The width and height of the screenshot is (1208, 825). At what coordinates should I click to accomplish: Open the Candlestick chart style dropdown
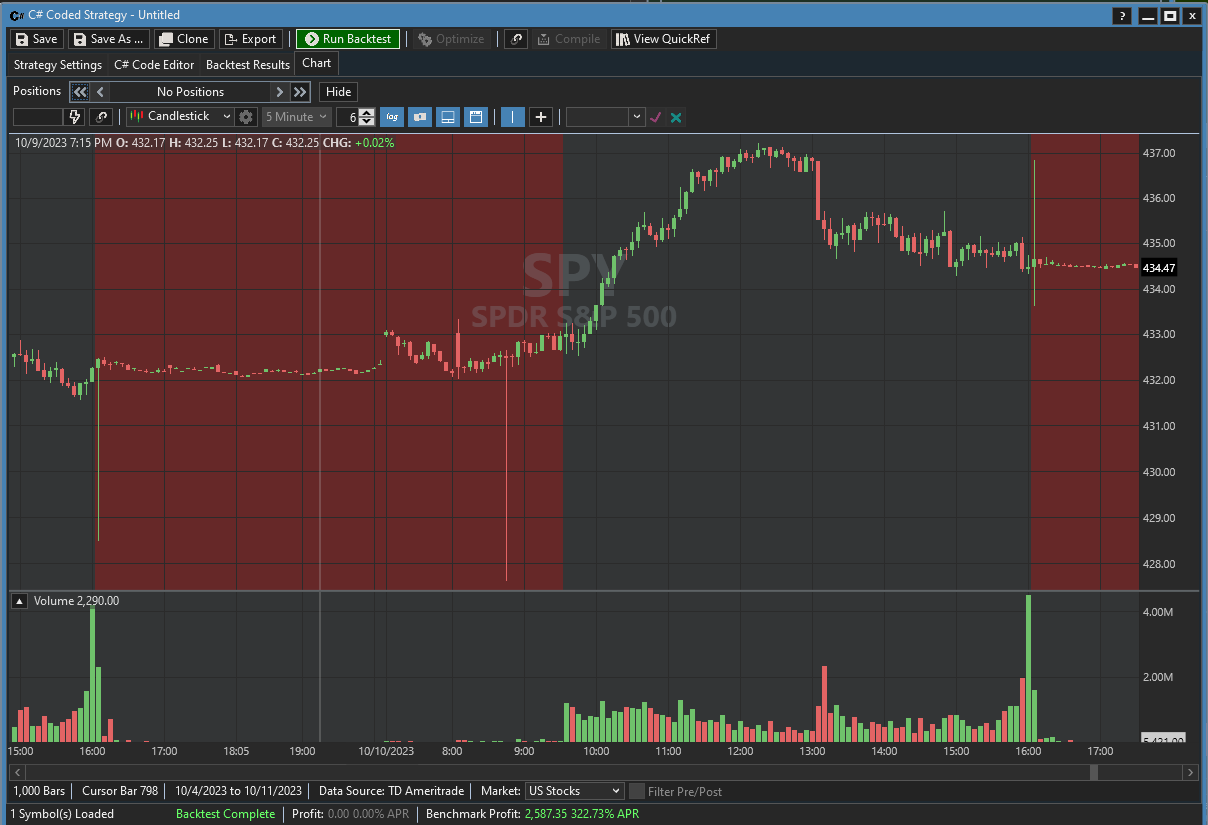click(x=180, y=117)
